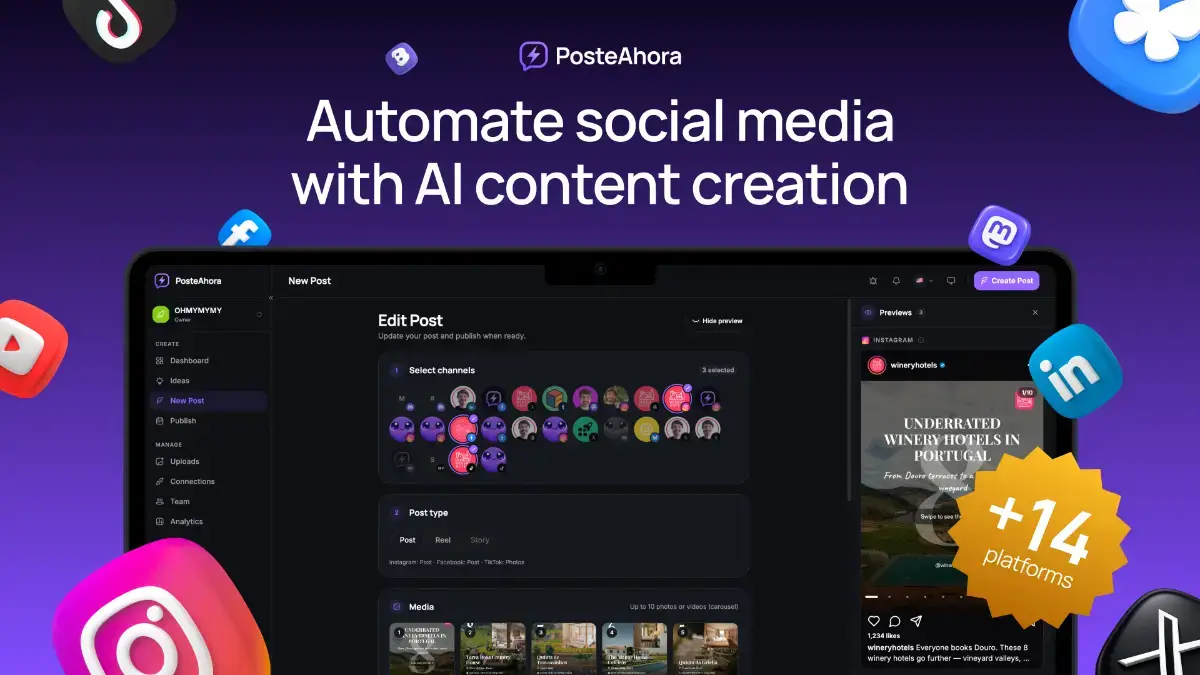This screenshot has width=1200, height=675.
Task: Click the info icon next to INSTAGRAM
Action: 921,340
